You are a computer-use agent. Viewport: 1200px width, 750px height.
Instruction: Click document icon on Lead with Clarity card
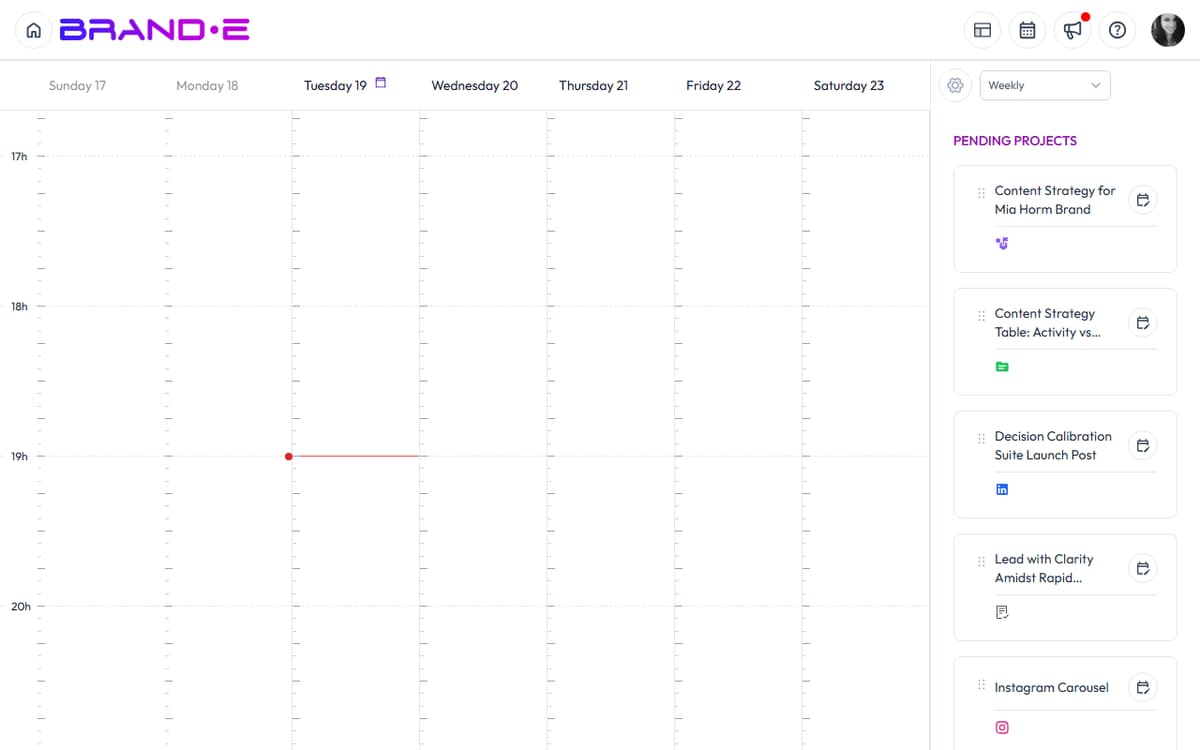coord(1002,612)
